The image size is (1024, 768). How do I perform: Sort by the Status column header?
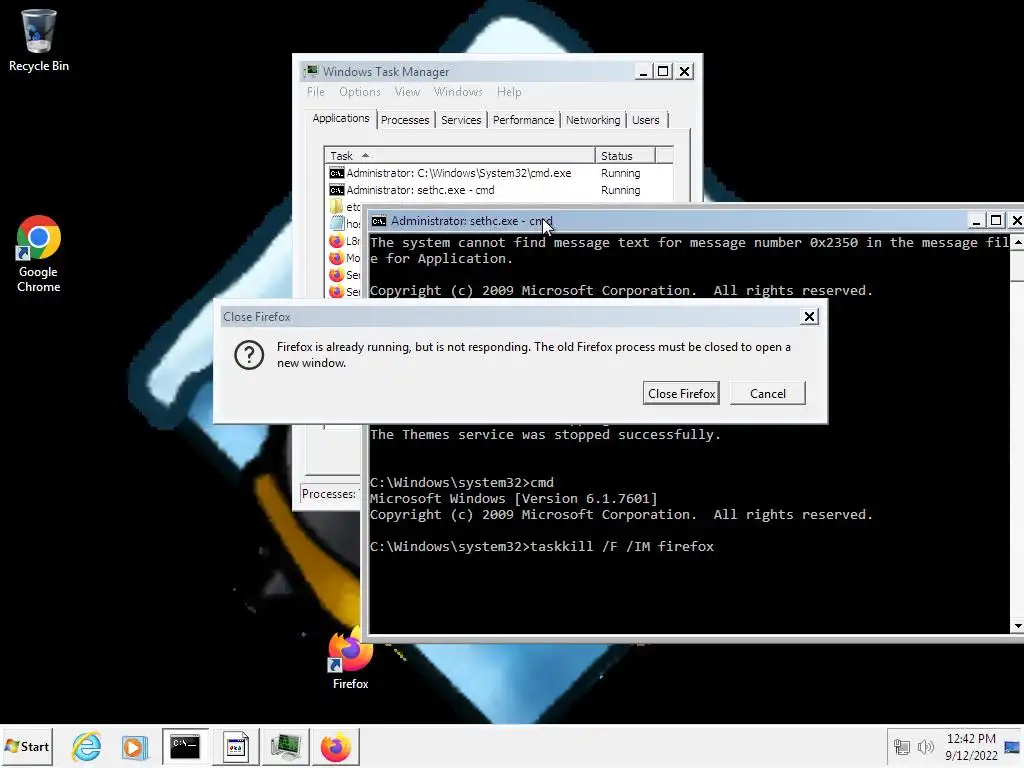pyautogui.click(x=624, y=155)
